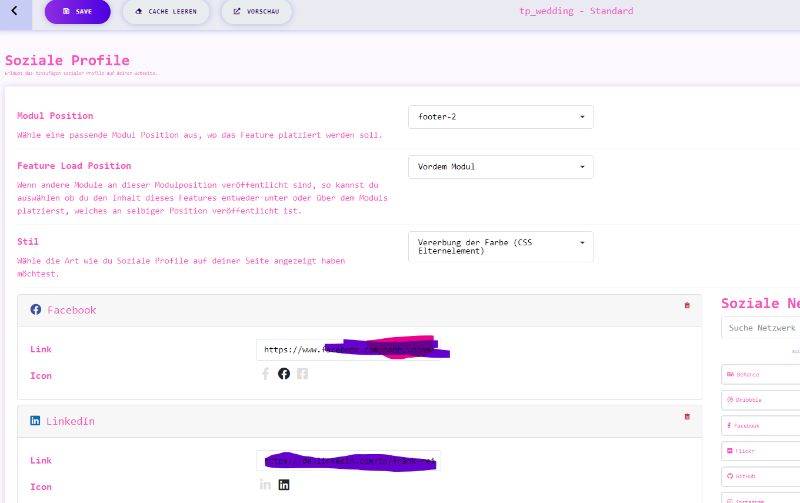Click the 'Feature Load Position' label

pyautogui.click(x=74, y=166)
